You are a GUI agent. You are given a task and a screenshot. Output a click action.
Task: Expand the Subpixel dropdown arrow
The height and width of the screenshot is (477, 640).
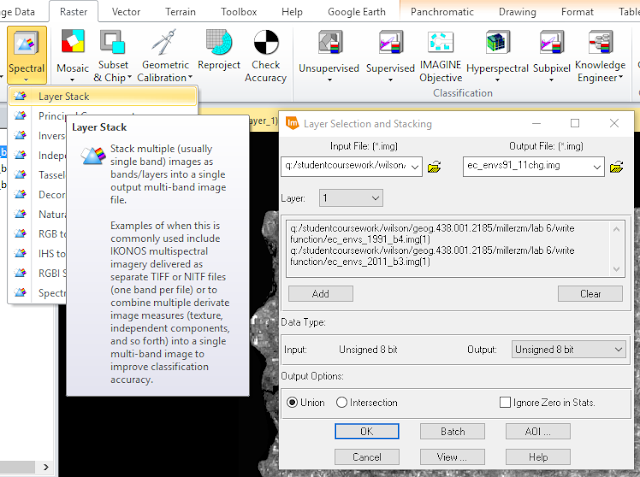(551, 80)
